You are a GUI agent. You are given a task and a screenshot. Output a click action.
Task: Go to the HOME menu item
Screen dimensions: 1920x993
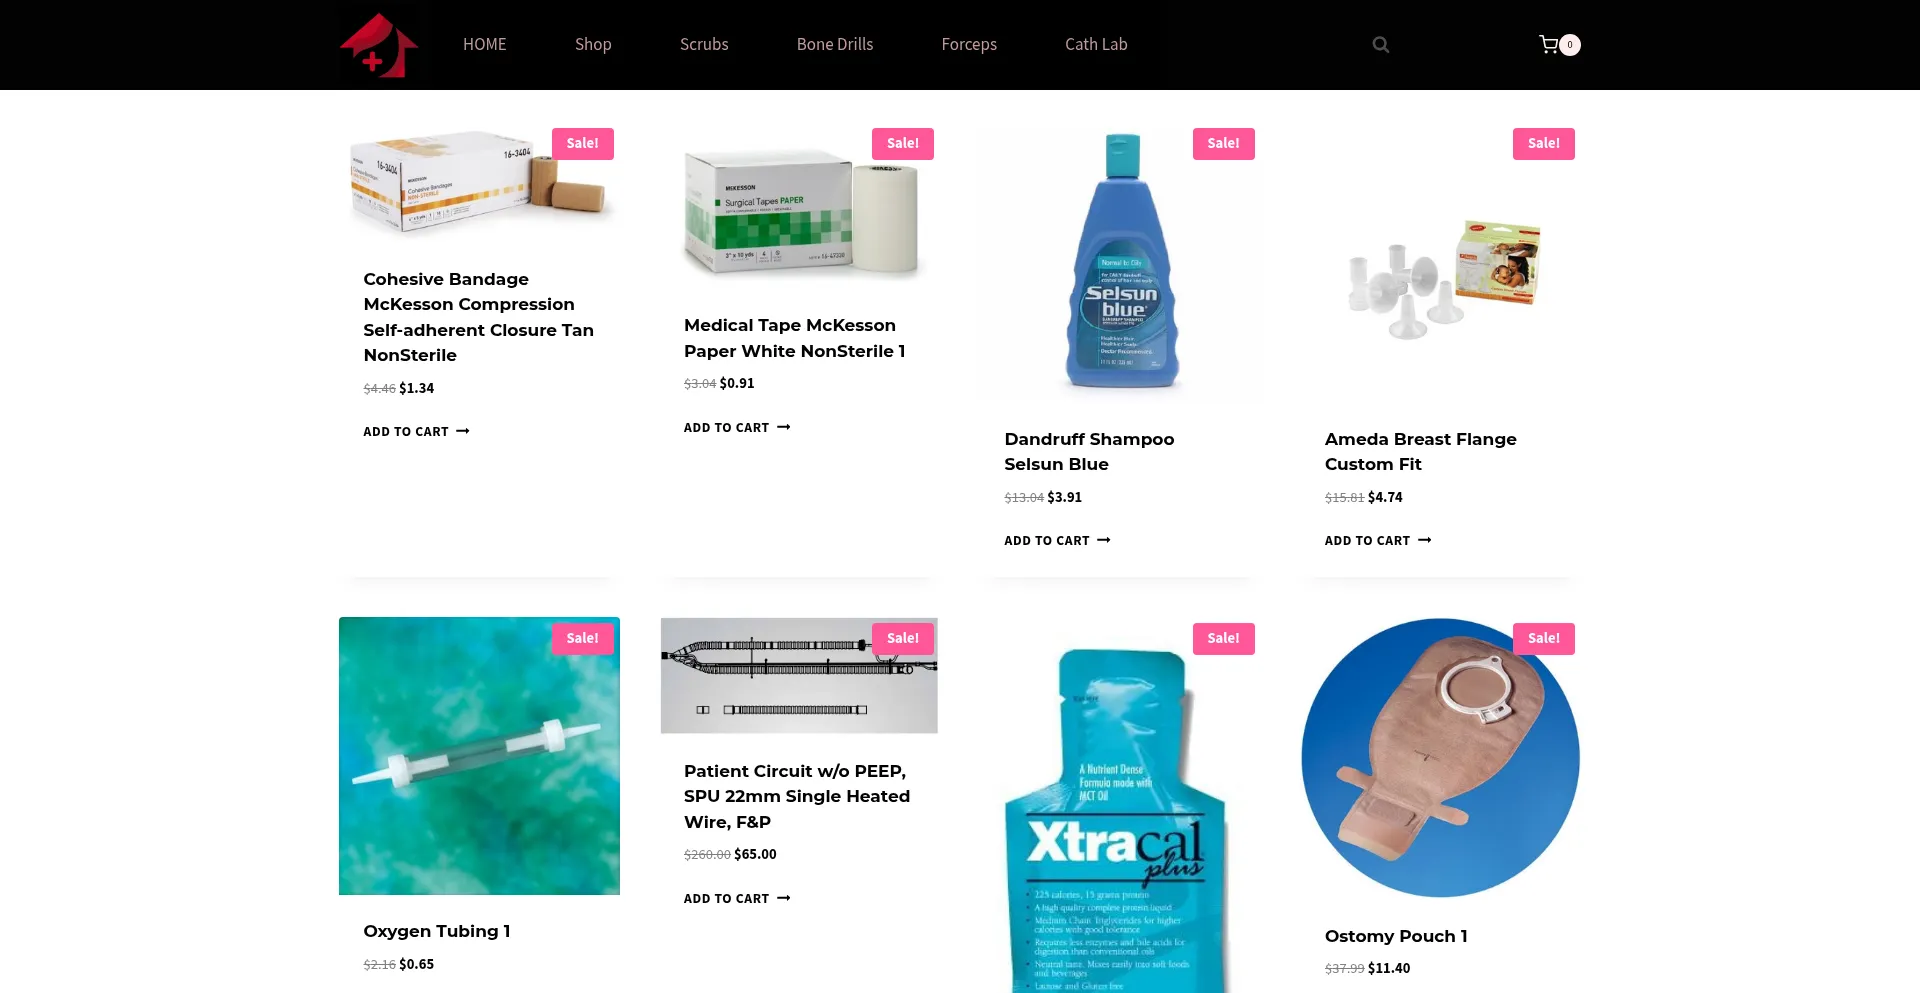(x=485, y=45)
